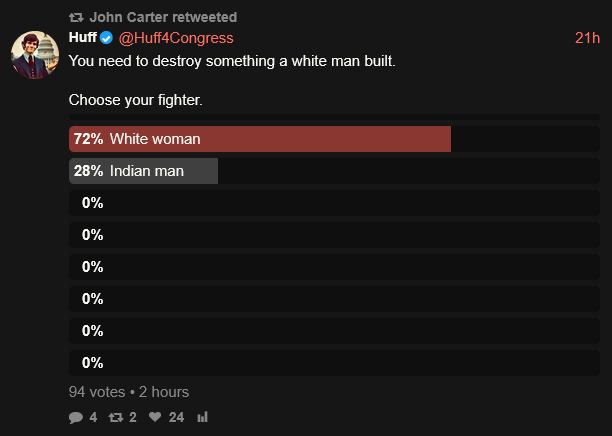
Task: Like the tweet with the heart icon
Action: (155, 417)
